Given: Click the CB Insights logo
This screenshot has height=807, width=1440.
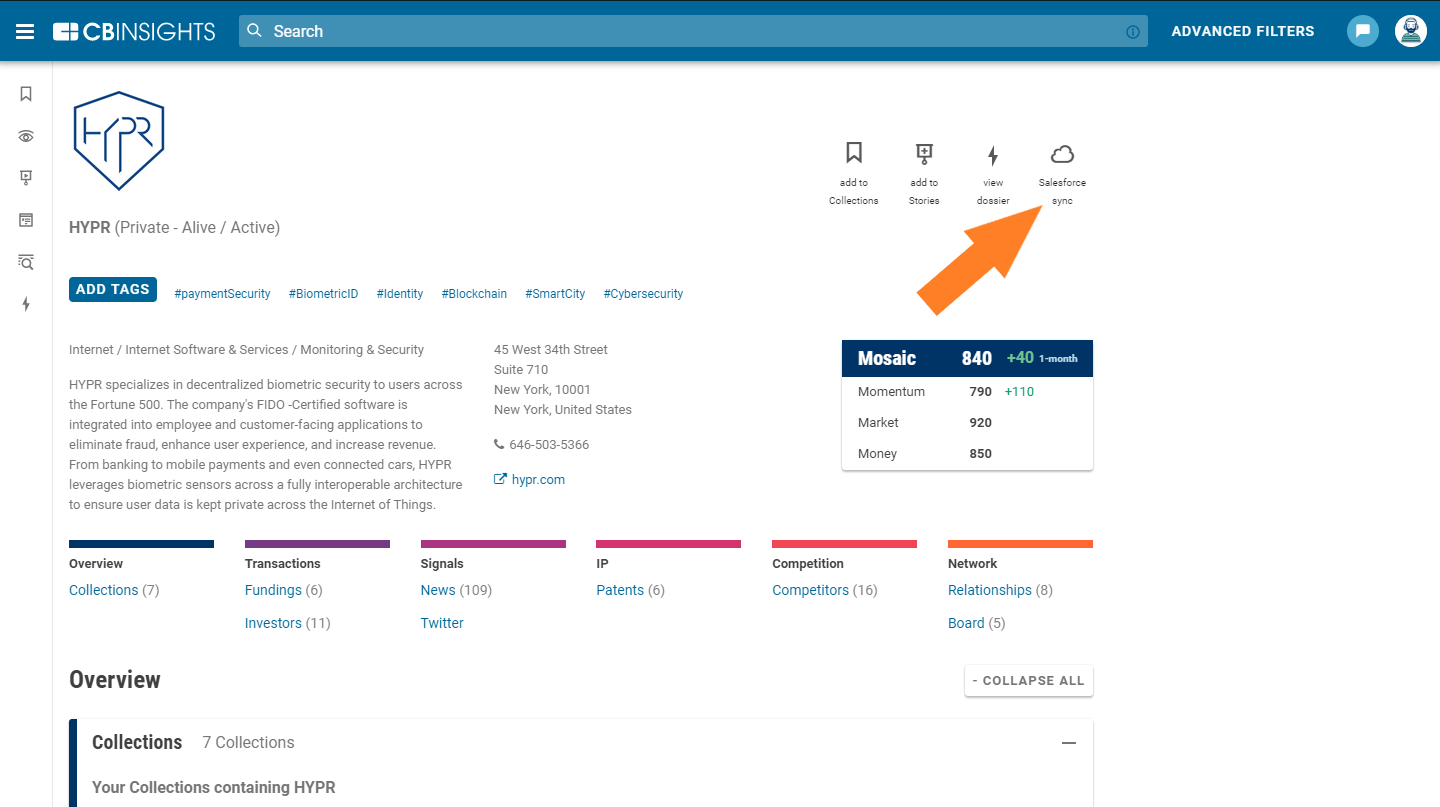Looking at the screenshot, I should [134, 31].
